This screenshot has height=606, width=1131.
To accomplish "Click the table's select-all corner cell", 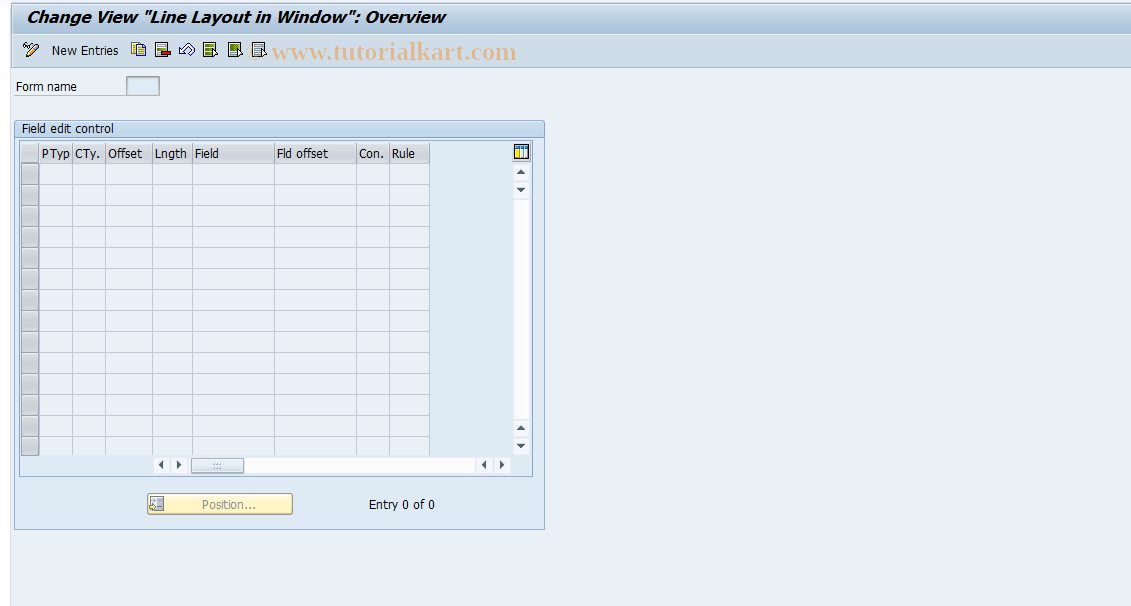I will [x=30, y=153].
